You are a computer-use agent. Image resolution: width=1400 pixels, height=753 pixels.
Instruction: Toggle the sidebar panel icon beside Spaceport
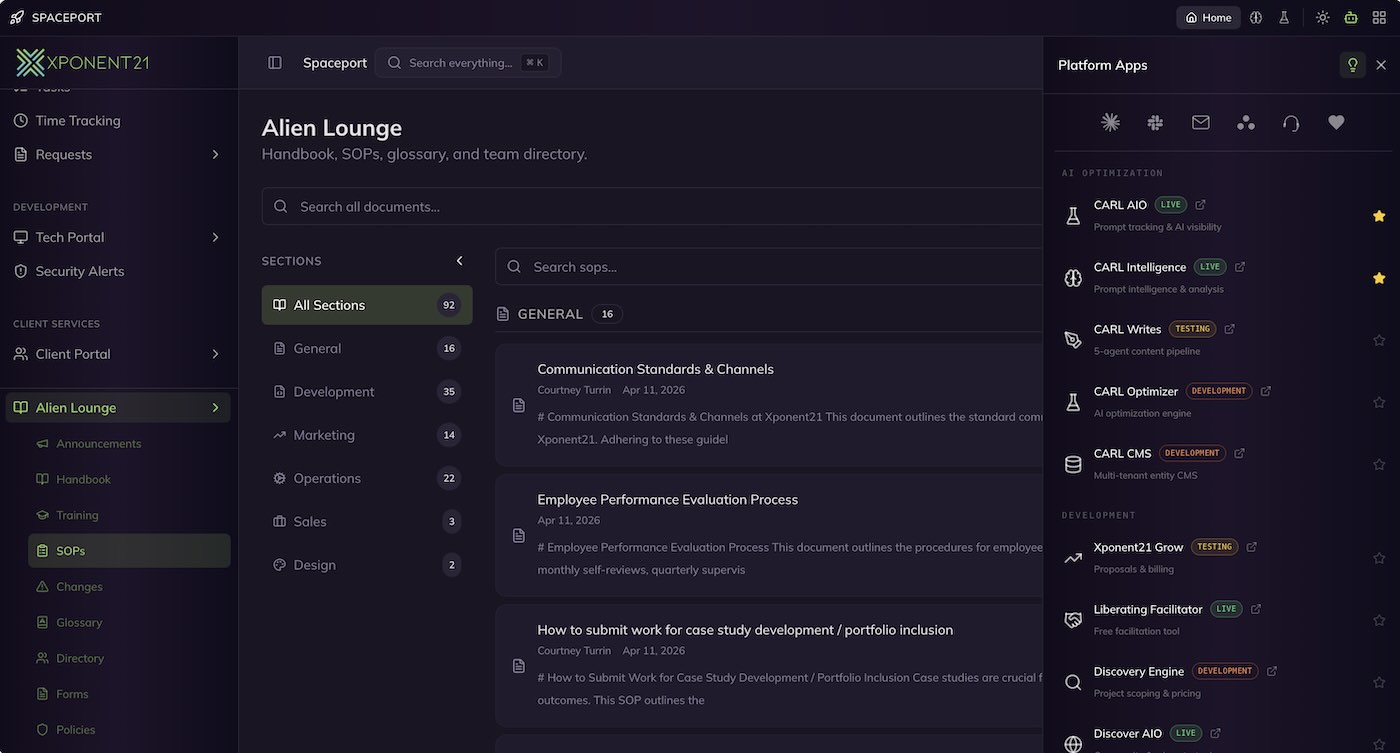tap(275, 63)
